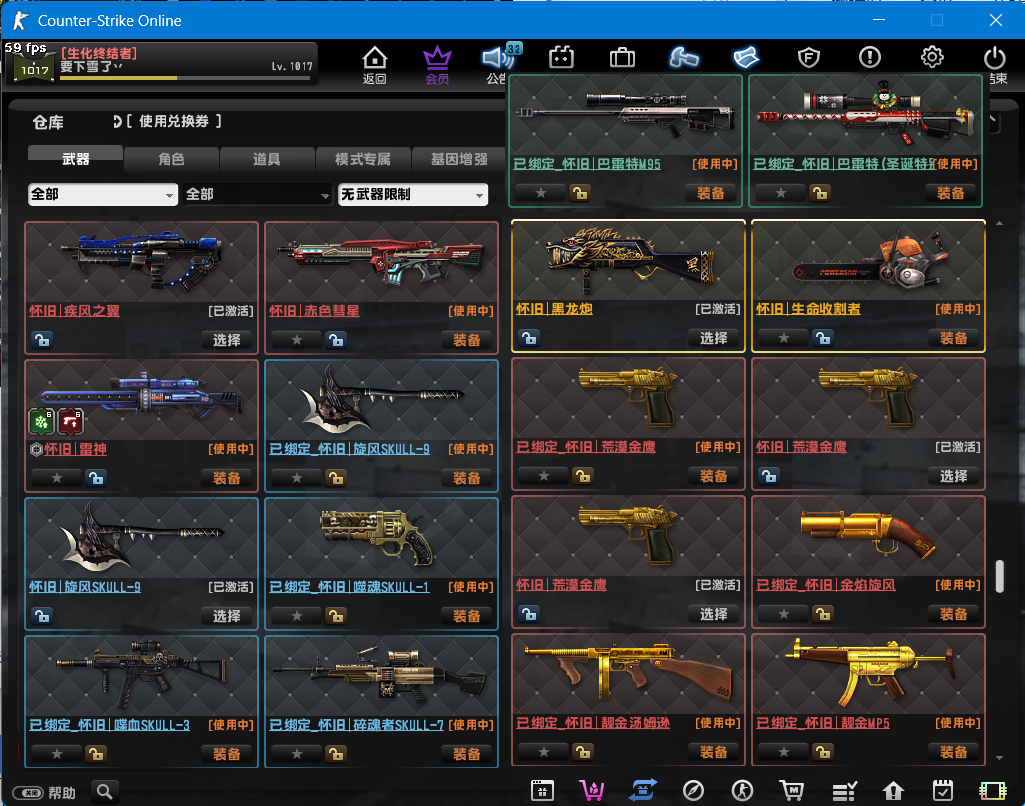Click the scroll up arrow at list top
The image size is (1025, 806).
(x=1000, y=224)
